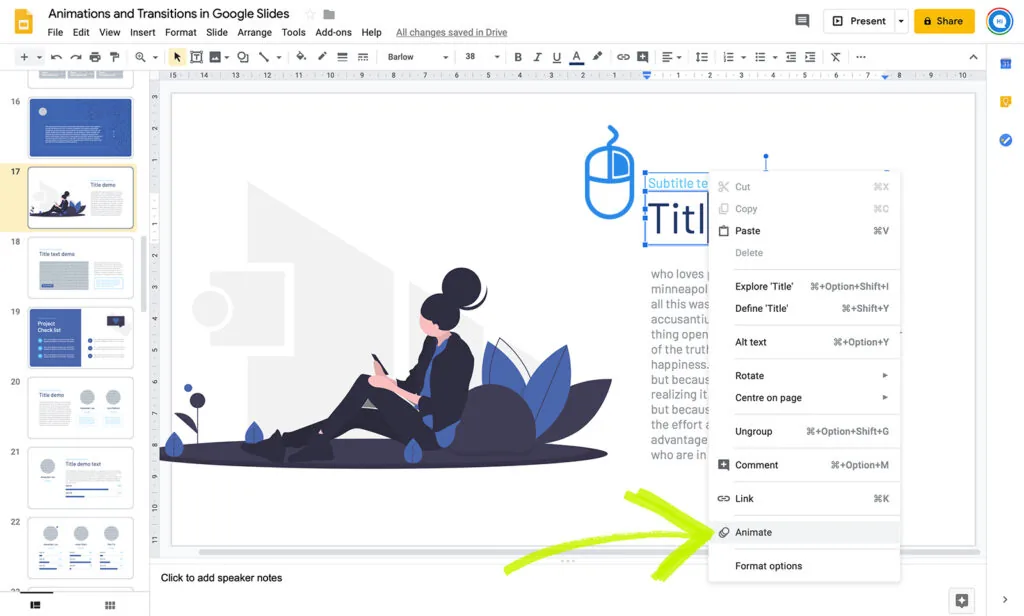Click the insert image icon
This screenshot has height=616, width=1024.
tap(215, 57)
